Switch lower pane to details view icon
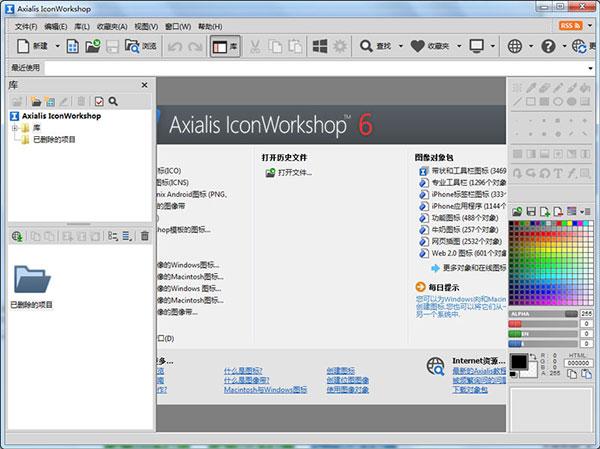The height and width of the screenshot is (449, 600). (127, 236)
